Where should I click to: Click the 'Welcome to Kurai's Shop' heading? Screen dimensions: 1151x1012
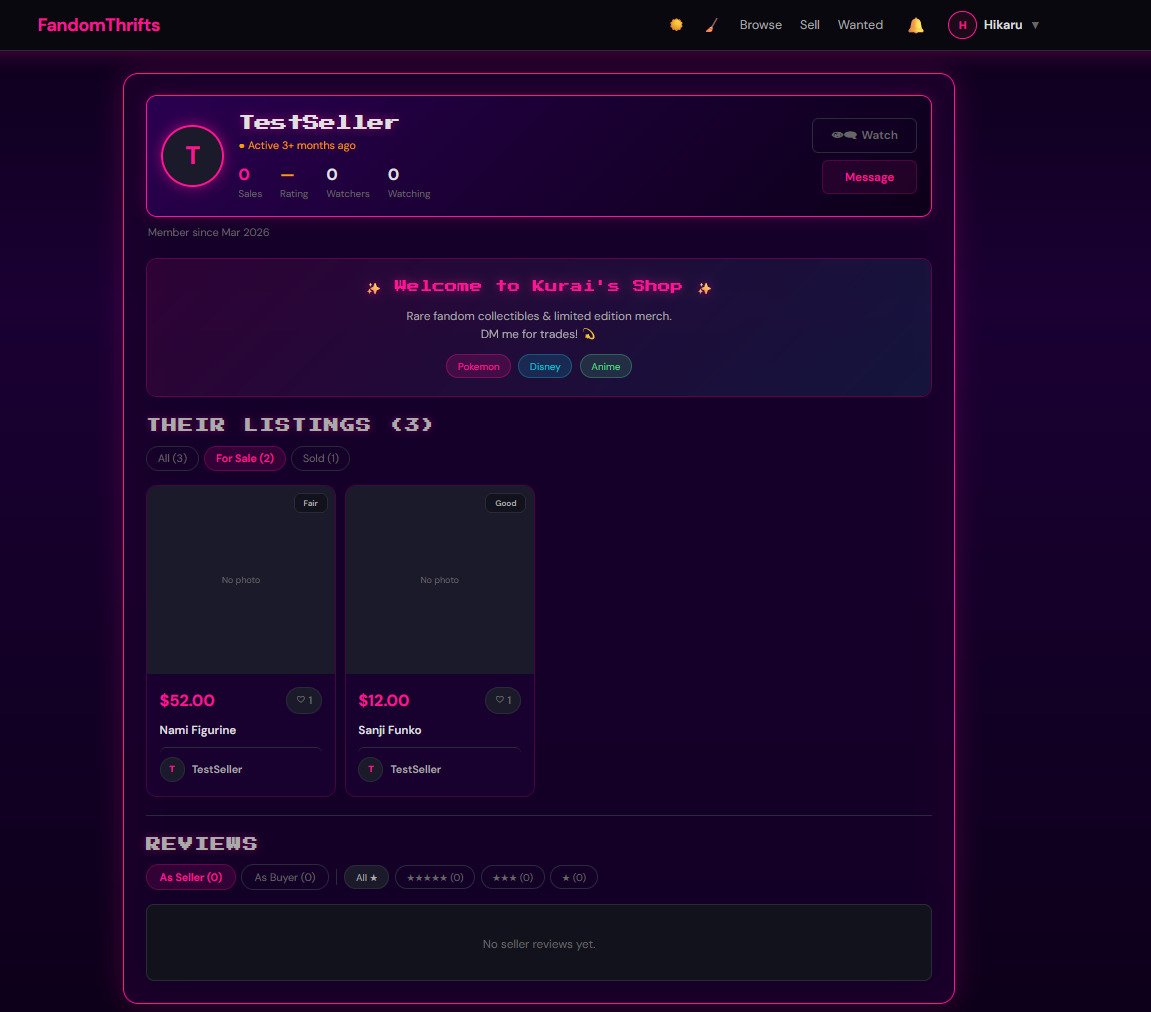(538, 286)
